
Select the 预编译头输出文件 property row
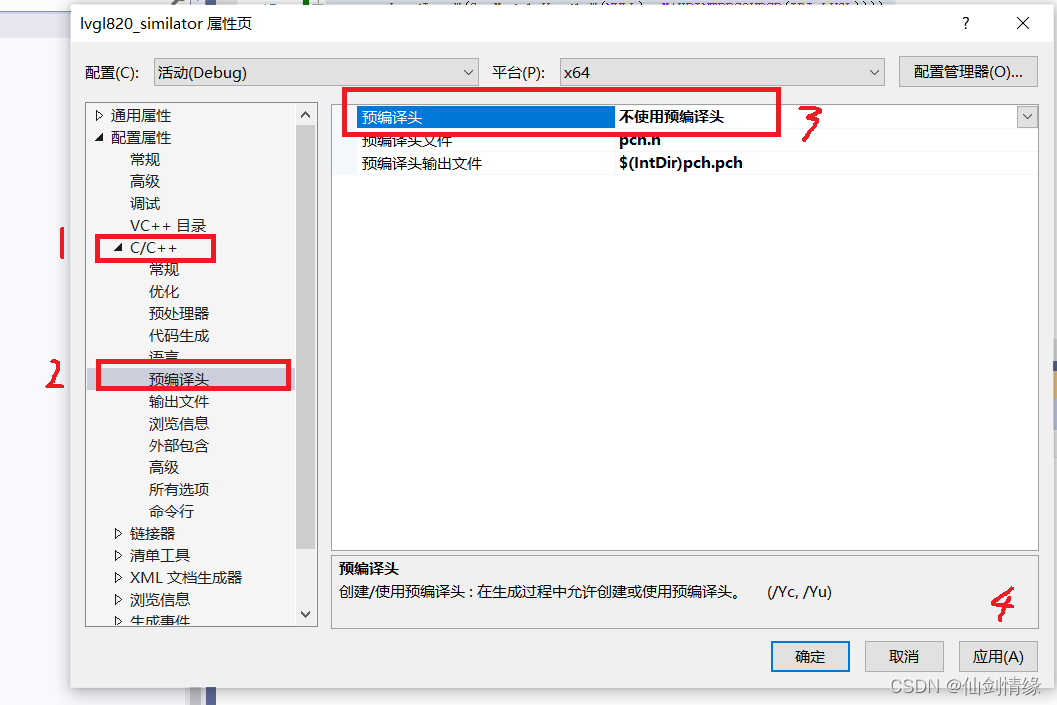coord(685,163)
